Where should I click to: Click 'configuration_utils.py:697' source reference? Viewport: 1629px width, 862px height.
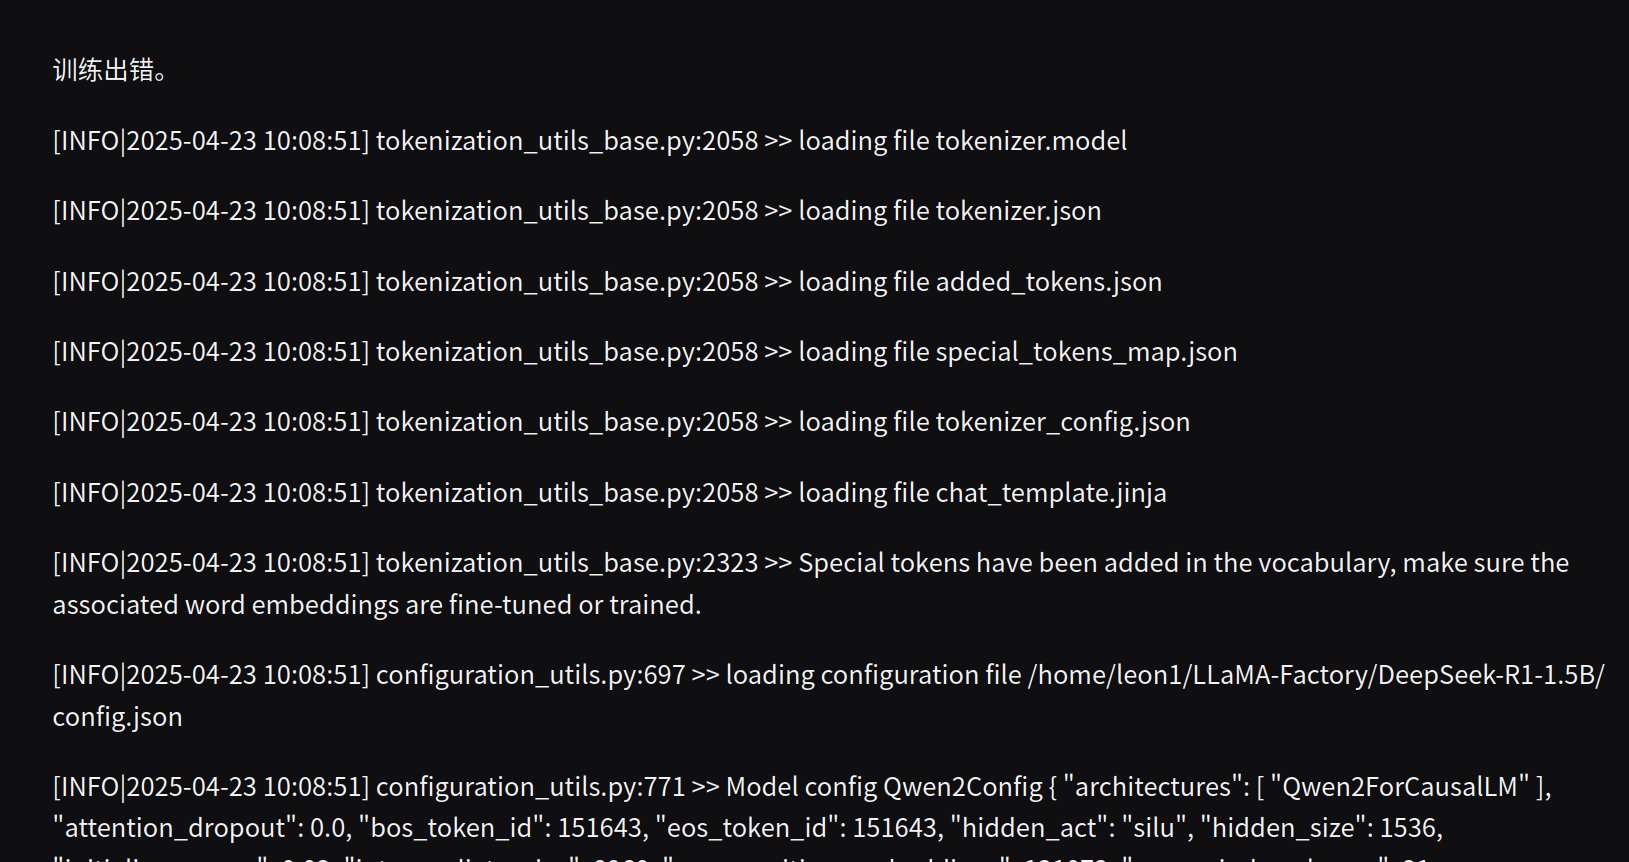coord(531,675)
